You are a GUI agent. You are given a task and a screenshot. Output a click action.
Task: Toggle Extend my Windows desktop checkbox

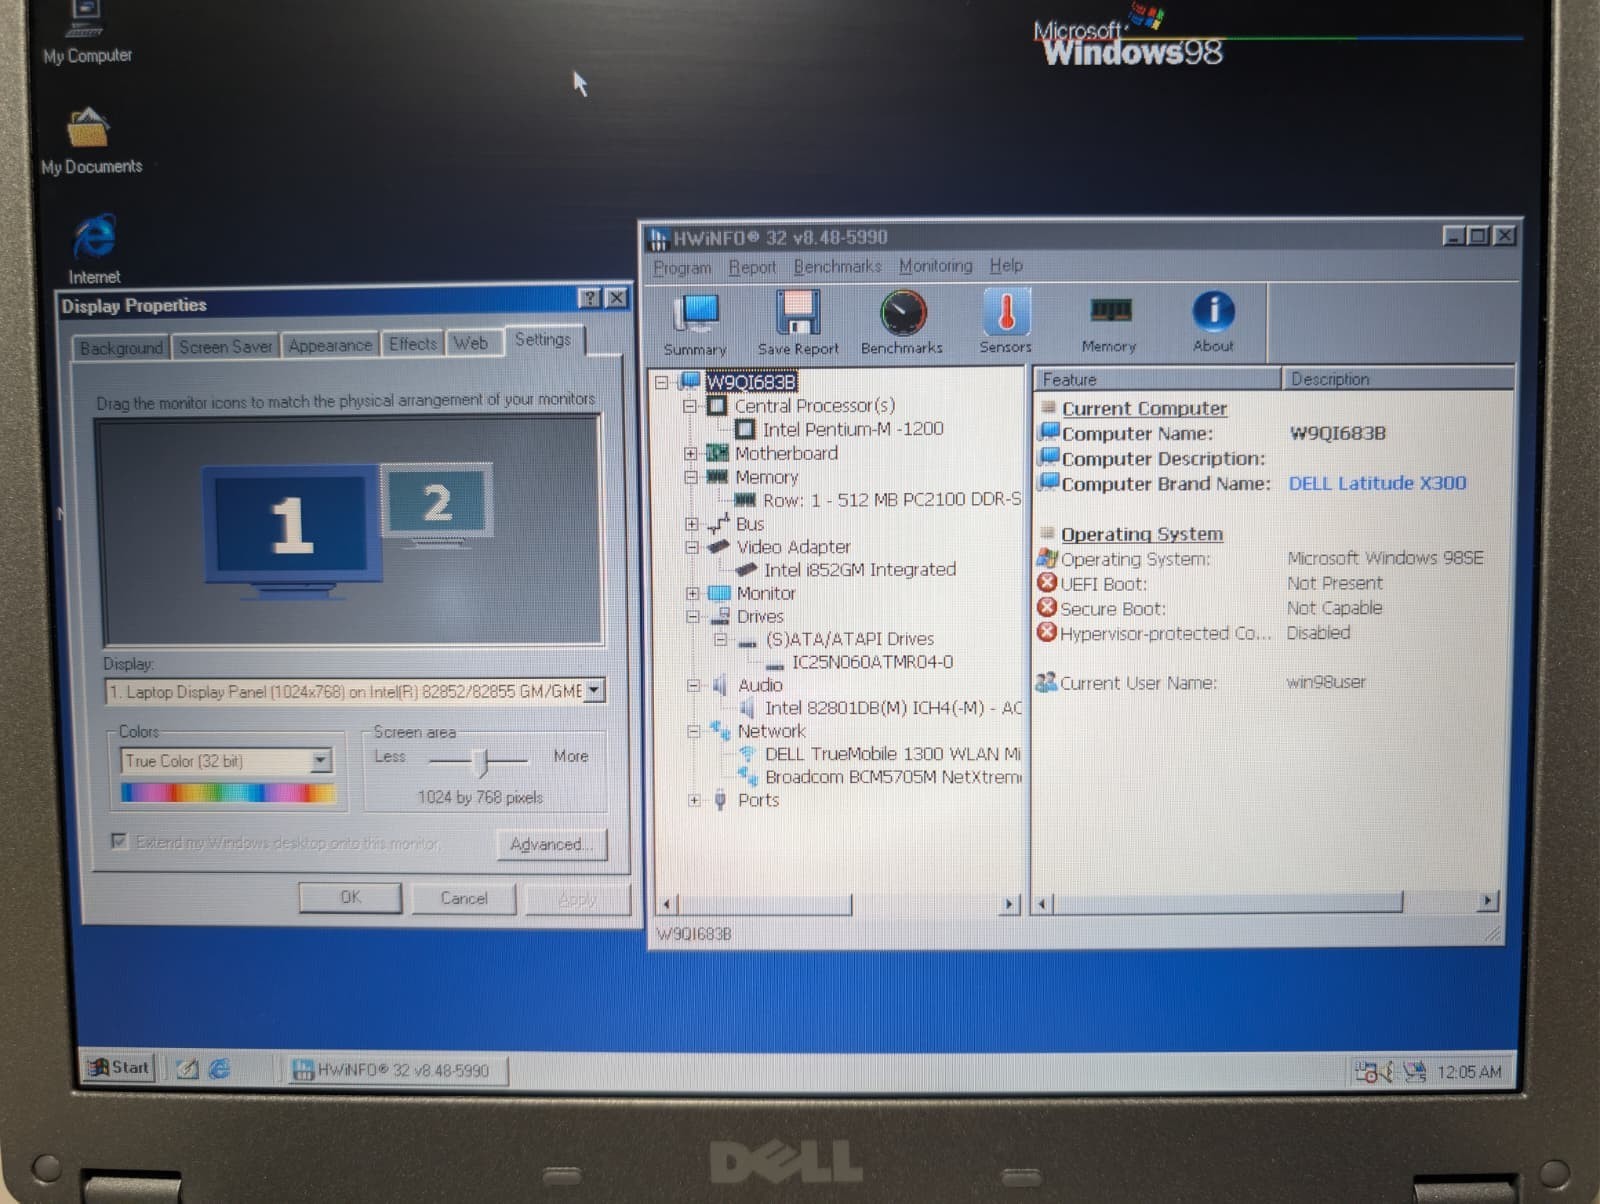(119, 841)
